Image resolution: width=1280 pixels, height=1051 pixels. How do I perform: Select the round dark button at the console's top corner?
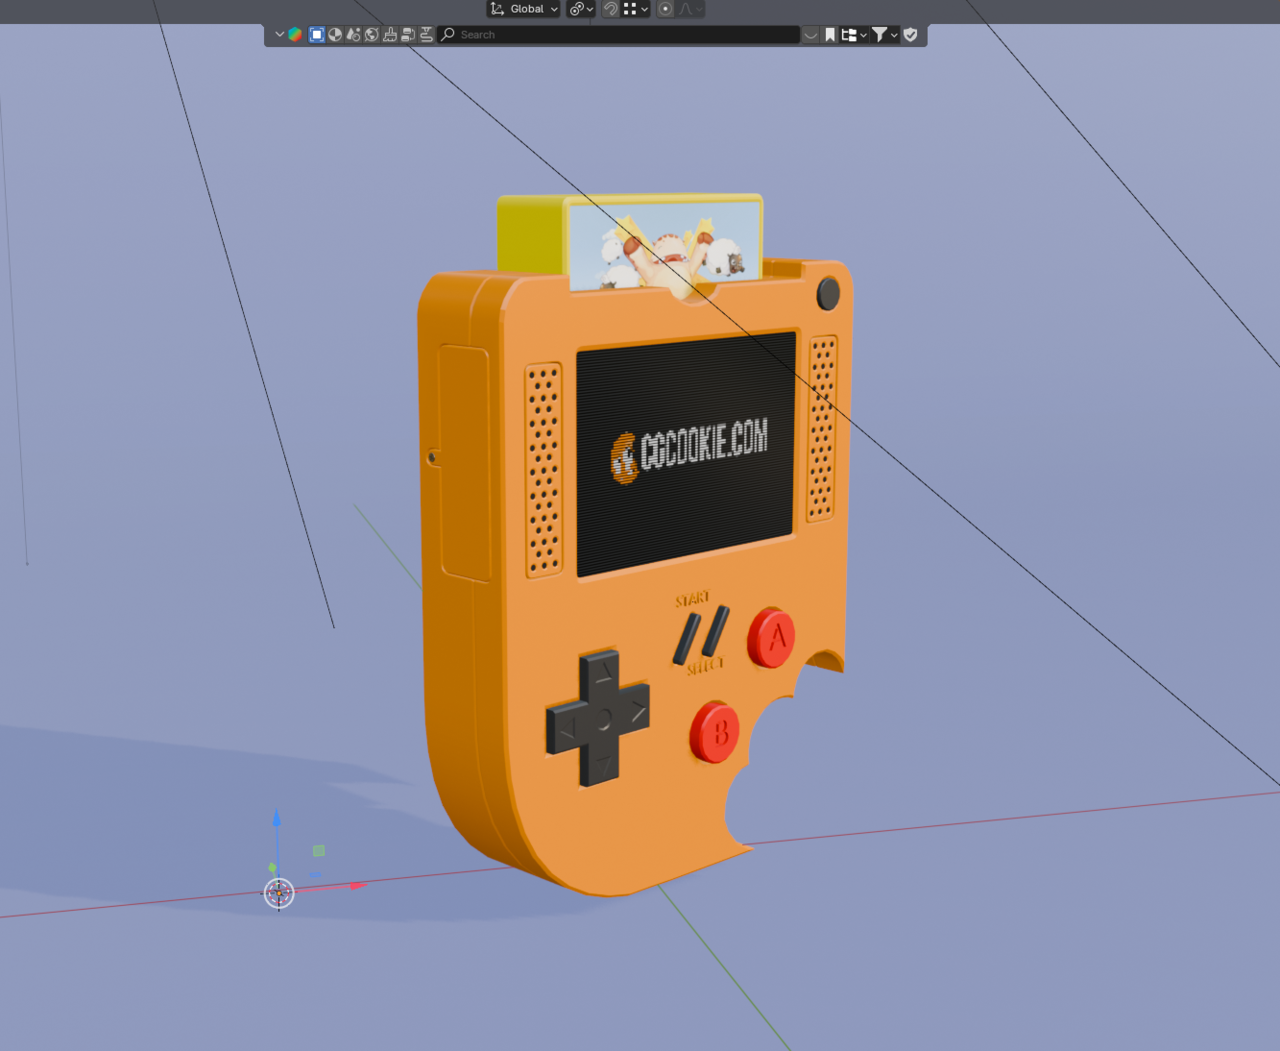click(x=828, y=293)
